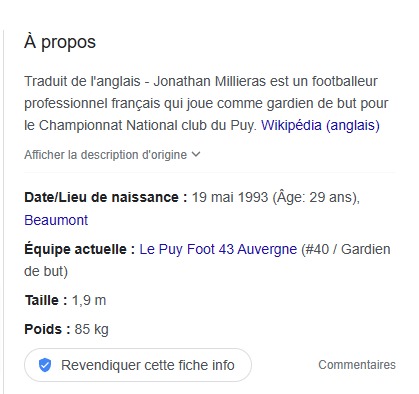
Task: Click the #40 / Gardien de but text
Action: point(207,260)
